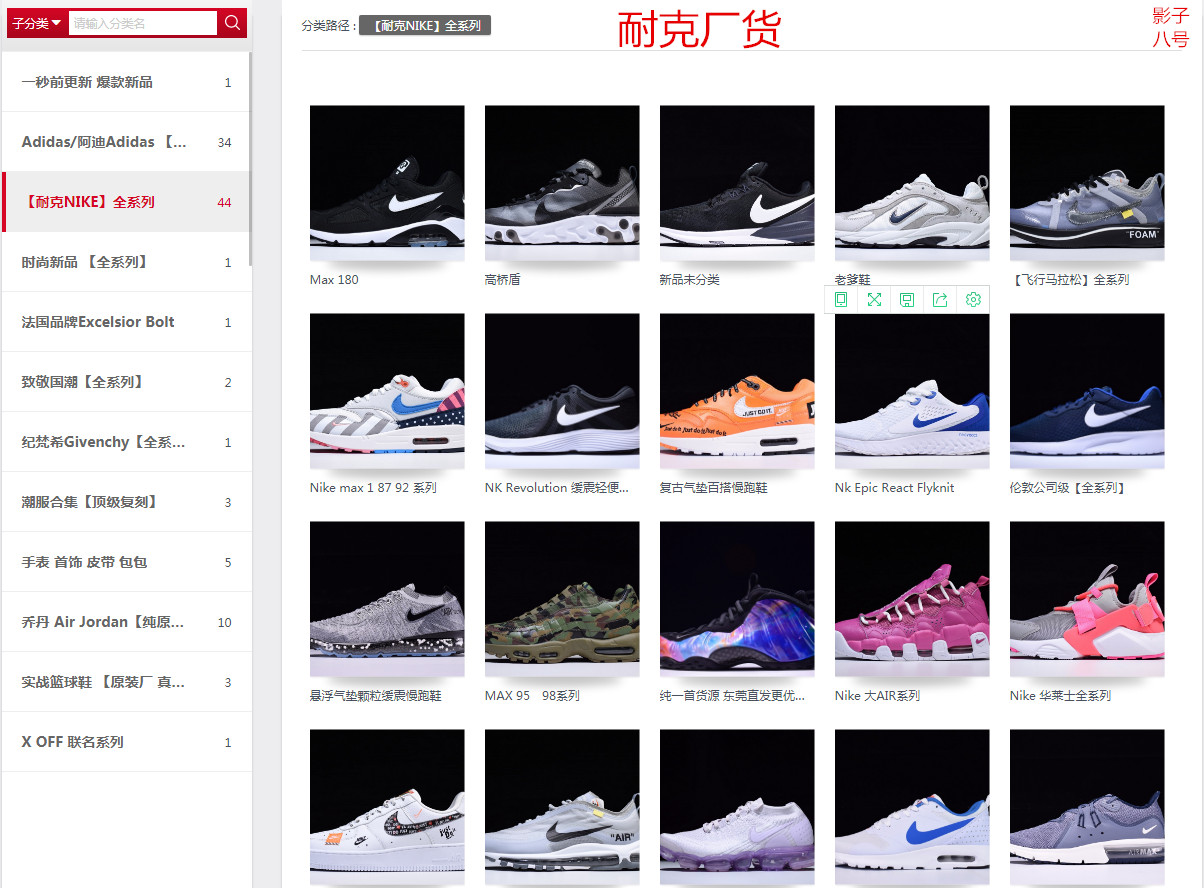
Task: Open X OFF 联名系列 category
Action: pos(126,742)
